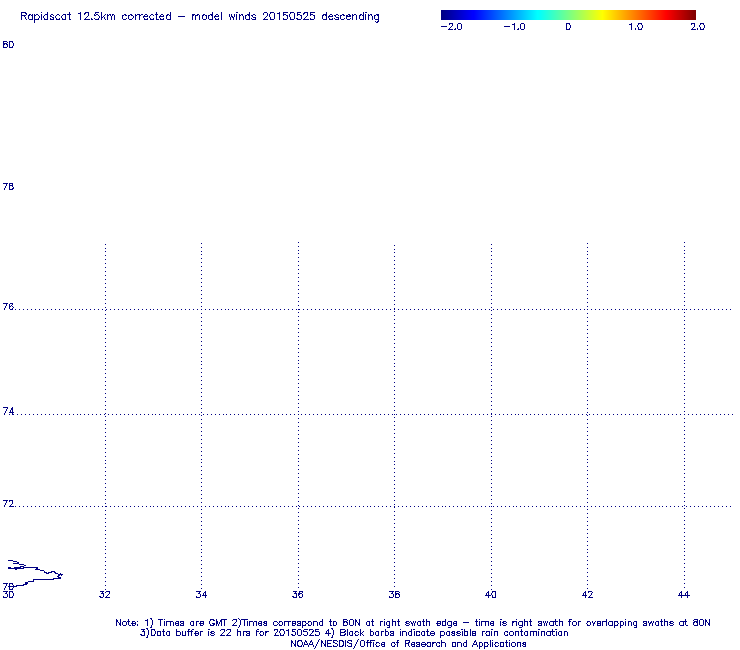This screenshot has width=740, height=650.
Task: Click the 'Data buffer is 22 hrs' note line
Action: pyautogui.click(x=354, y=633)
